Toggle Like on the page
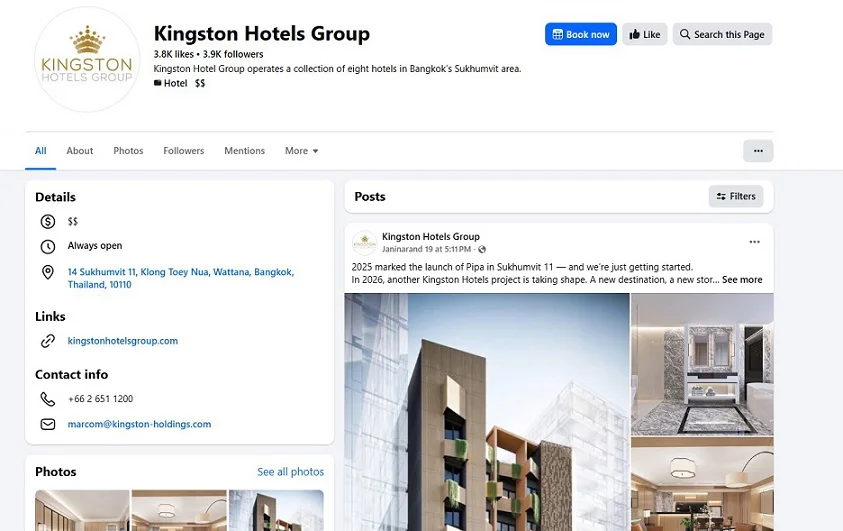The height and width of the screenshot is (531, 843). click(645, 34)
